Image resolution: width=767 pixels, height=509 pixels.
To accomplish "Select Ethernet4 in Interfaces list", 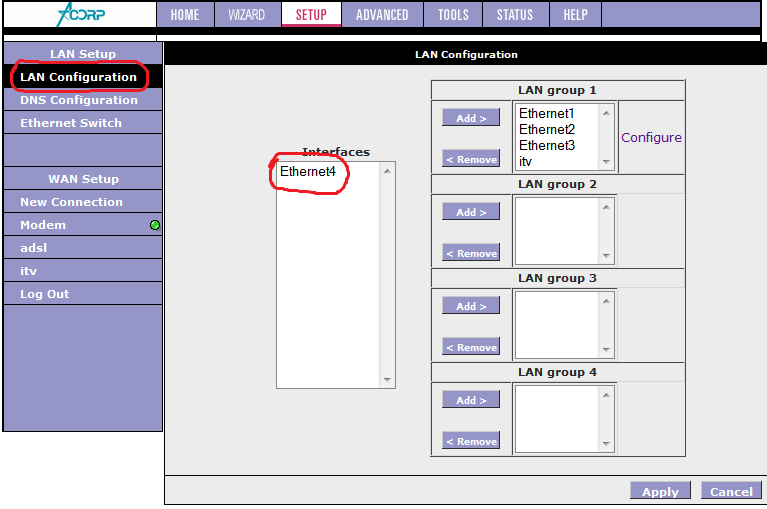I will tap(308, 172).
